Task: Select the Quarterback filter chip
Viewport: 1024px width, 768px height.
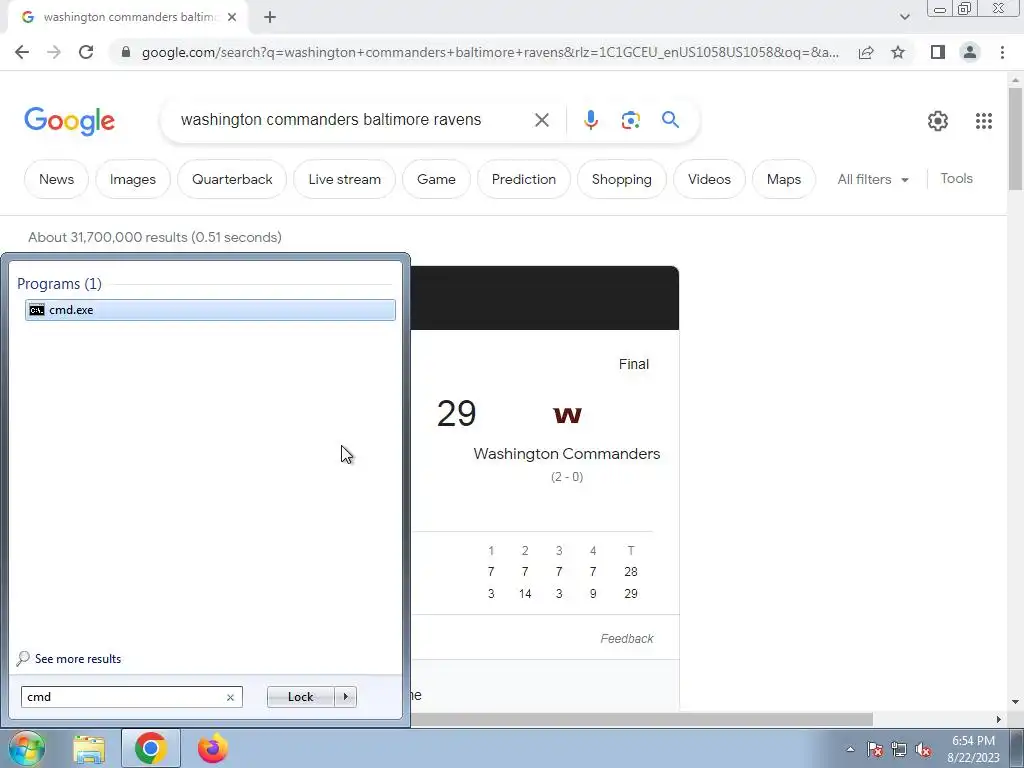Action: [232, 180]
